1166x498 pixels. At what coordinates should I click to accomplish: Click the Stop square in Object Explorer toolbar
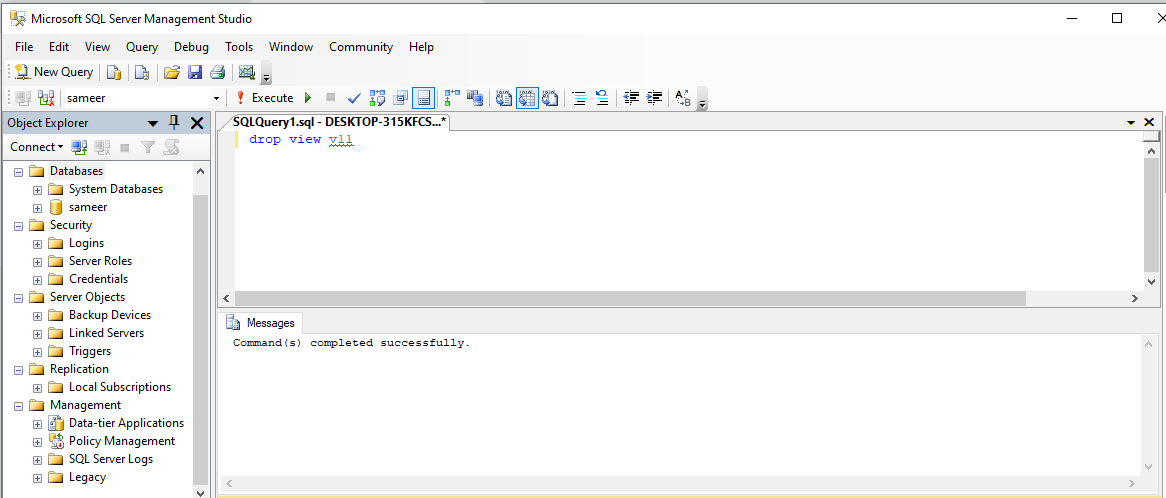coord(124,147)
